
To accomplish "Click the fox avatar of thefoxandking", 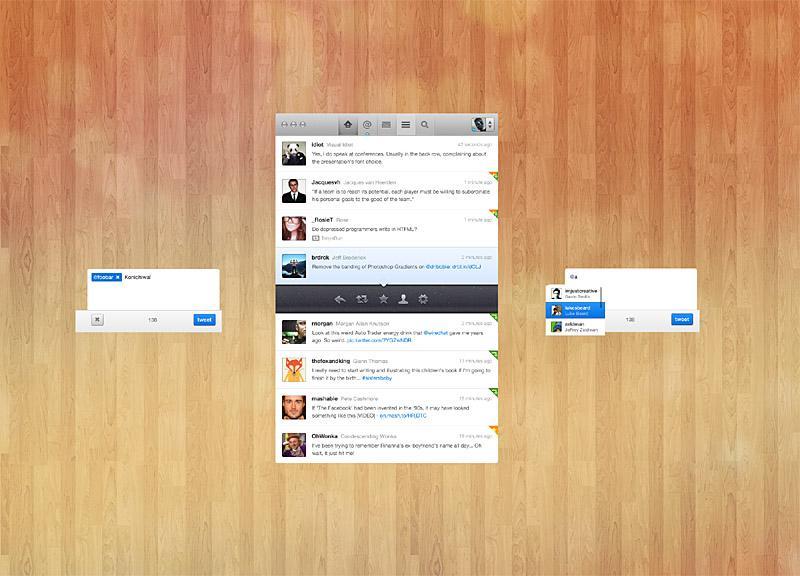I will coord(293,368).
